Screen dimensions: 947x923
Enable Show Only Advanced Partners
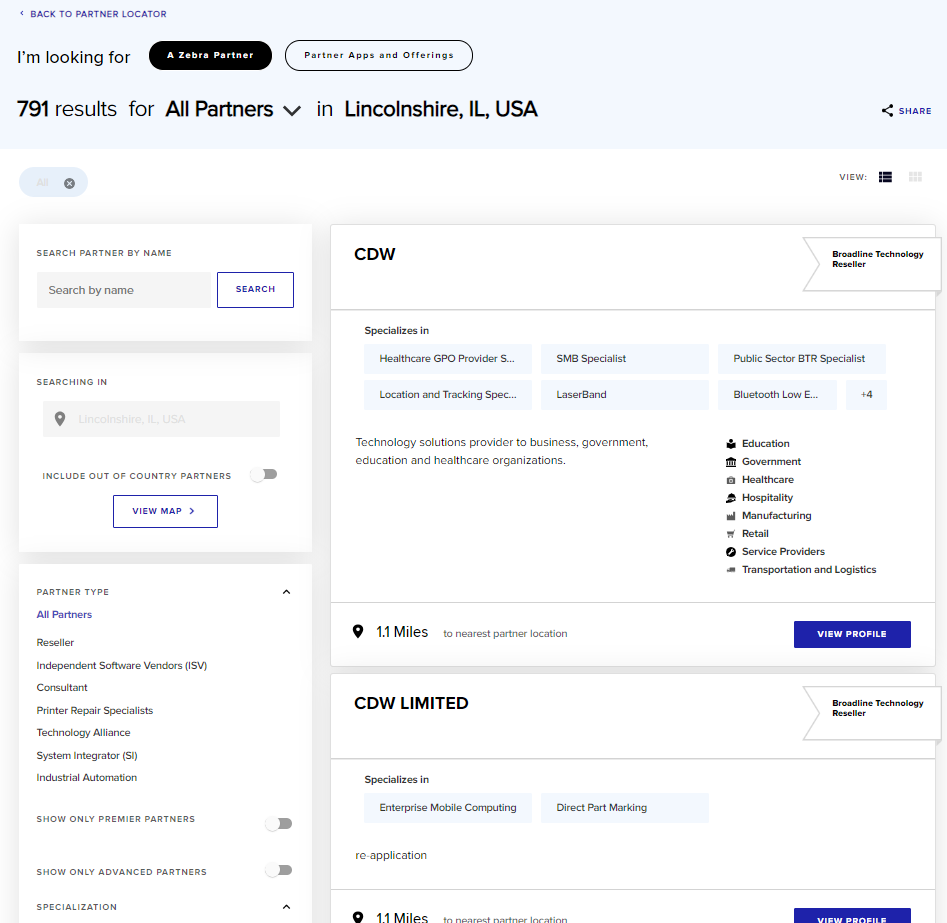point(279,870)
